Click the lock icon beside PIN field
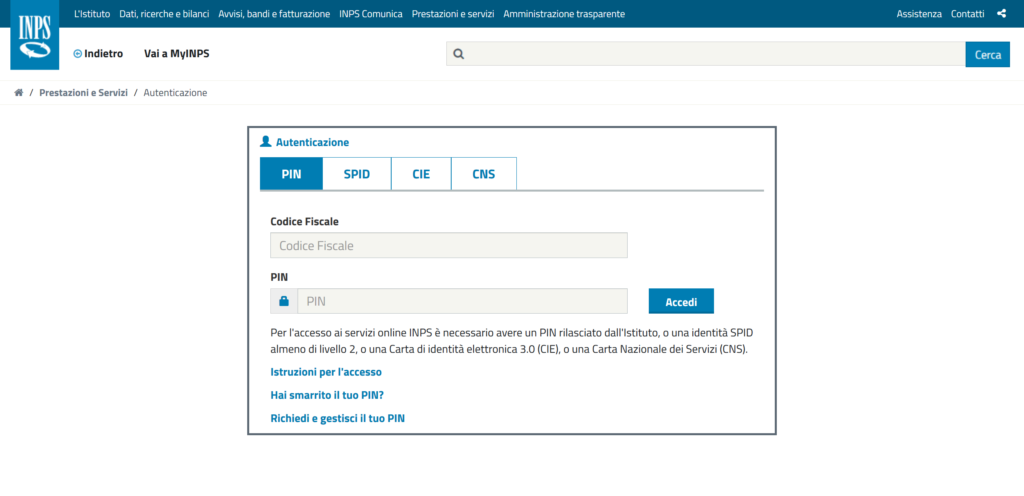The image size is (1024, 496). (x=284, y=302)
